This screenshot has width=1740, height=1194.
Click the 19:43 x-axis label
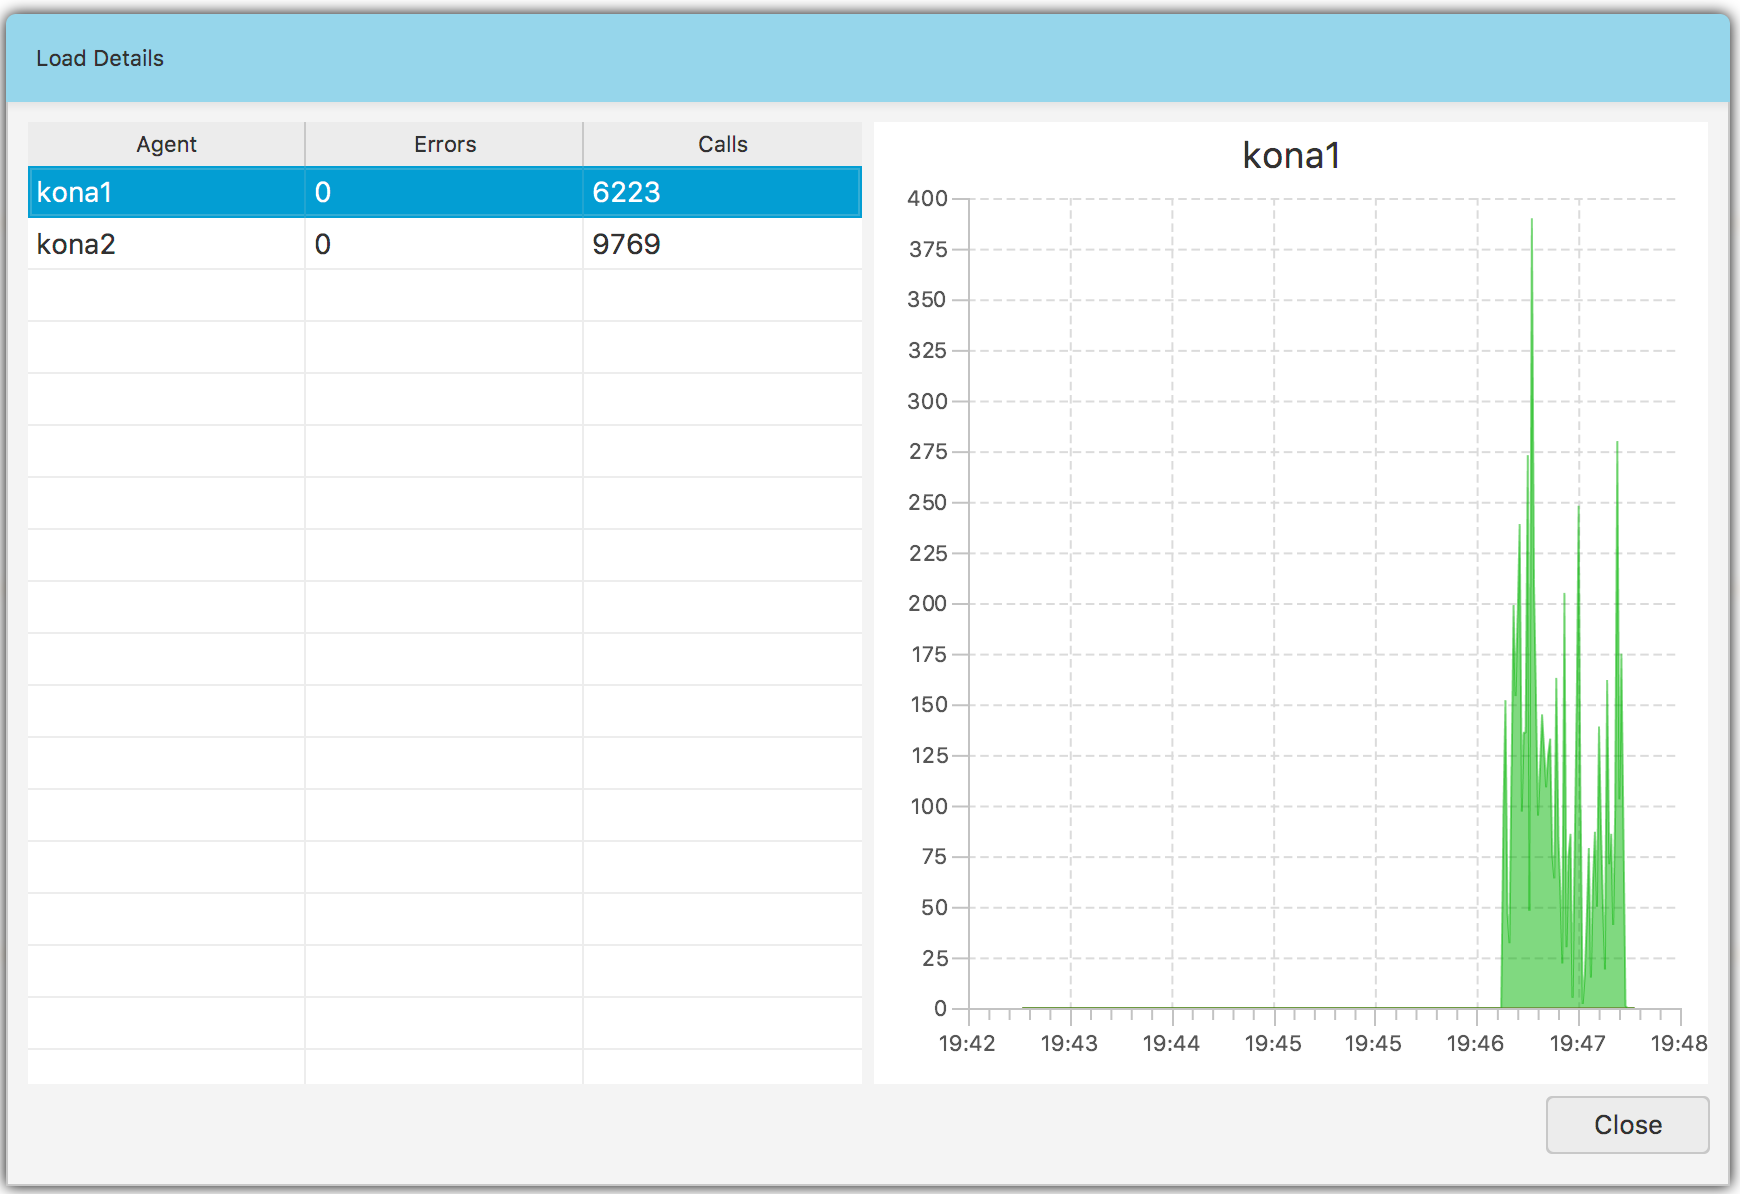[x=1069, y=1044]
